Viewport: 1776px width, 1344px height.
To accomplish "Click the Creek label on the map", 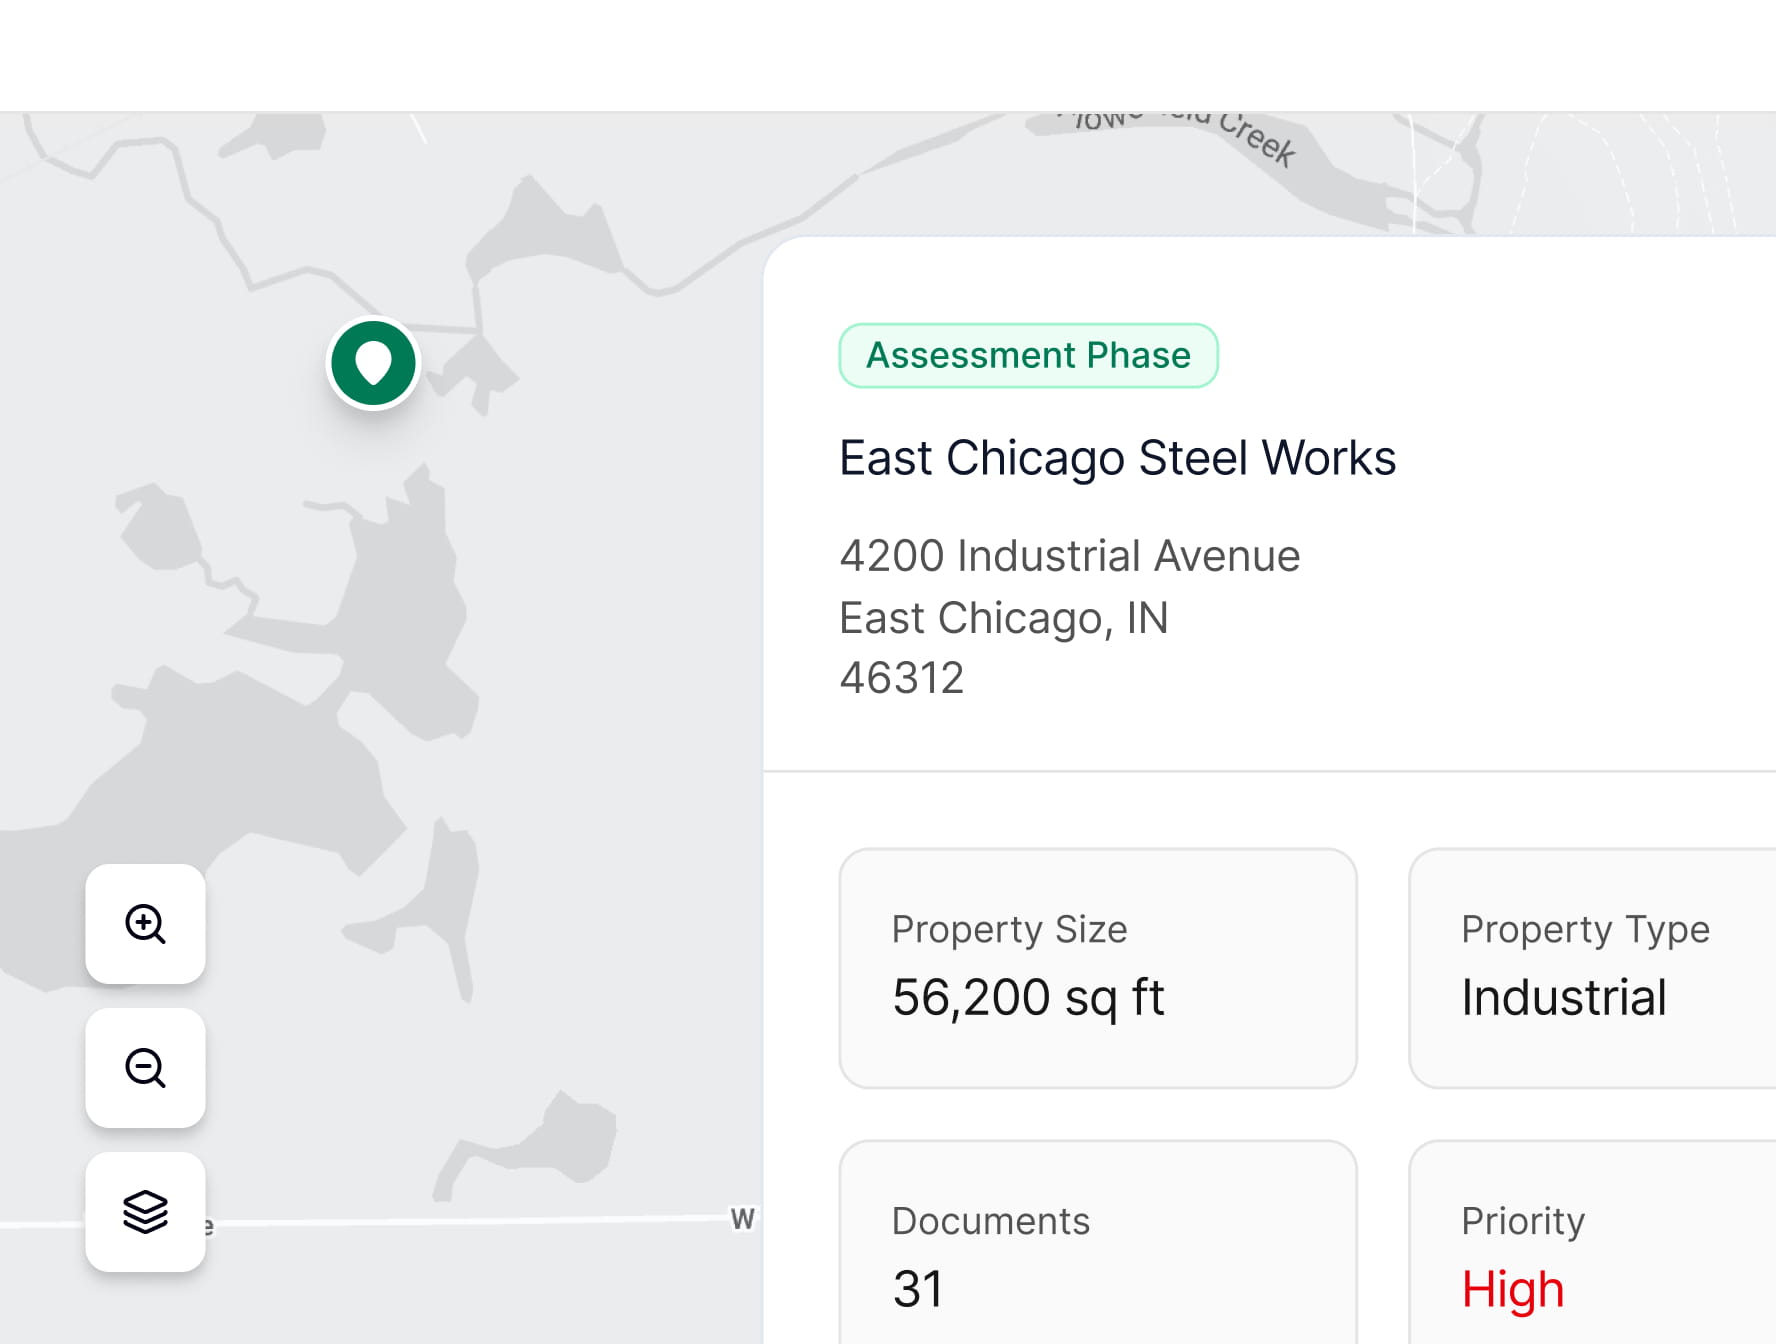I will (1257, 139).
